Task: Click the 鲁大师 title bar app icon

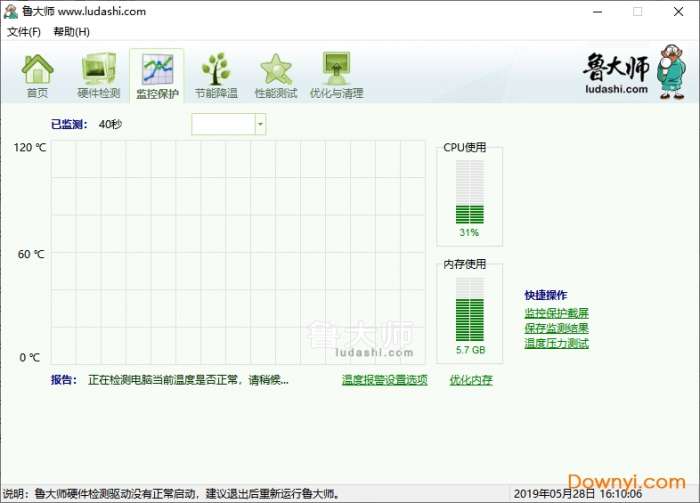Action: tap(10, 11)
